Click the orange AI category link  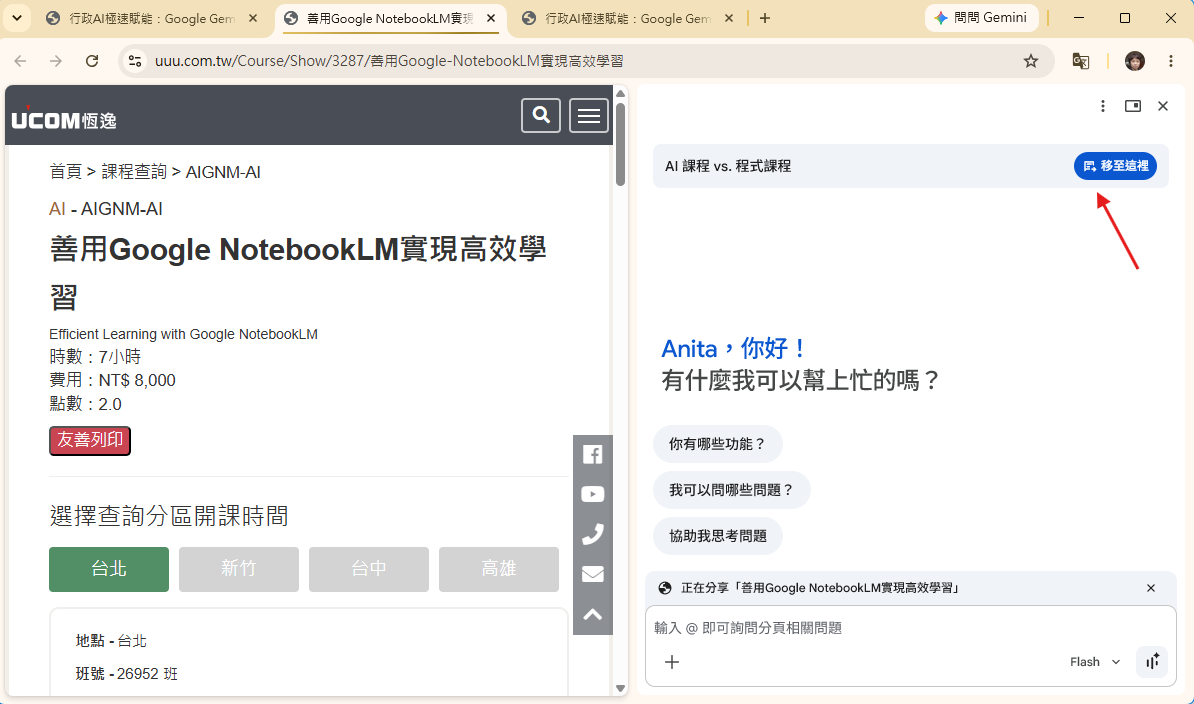[57, 209]
